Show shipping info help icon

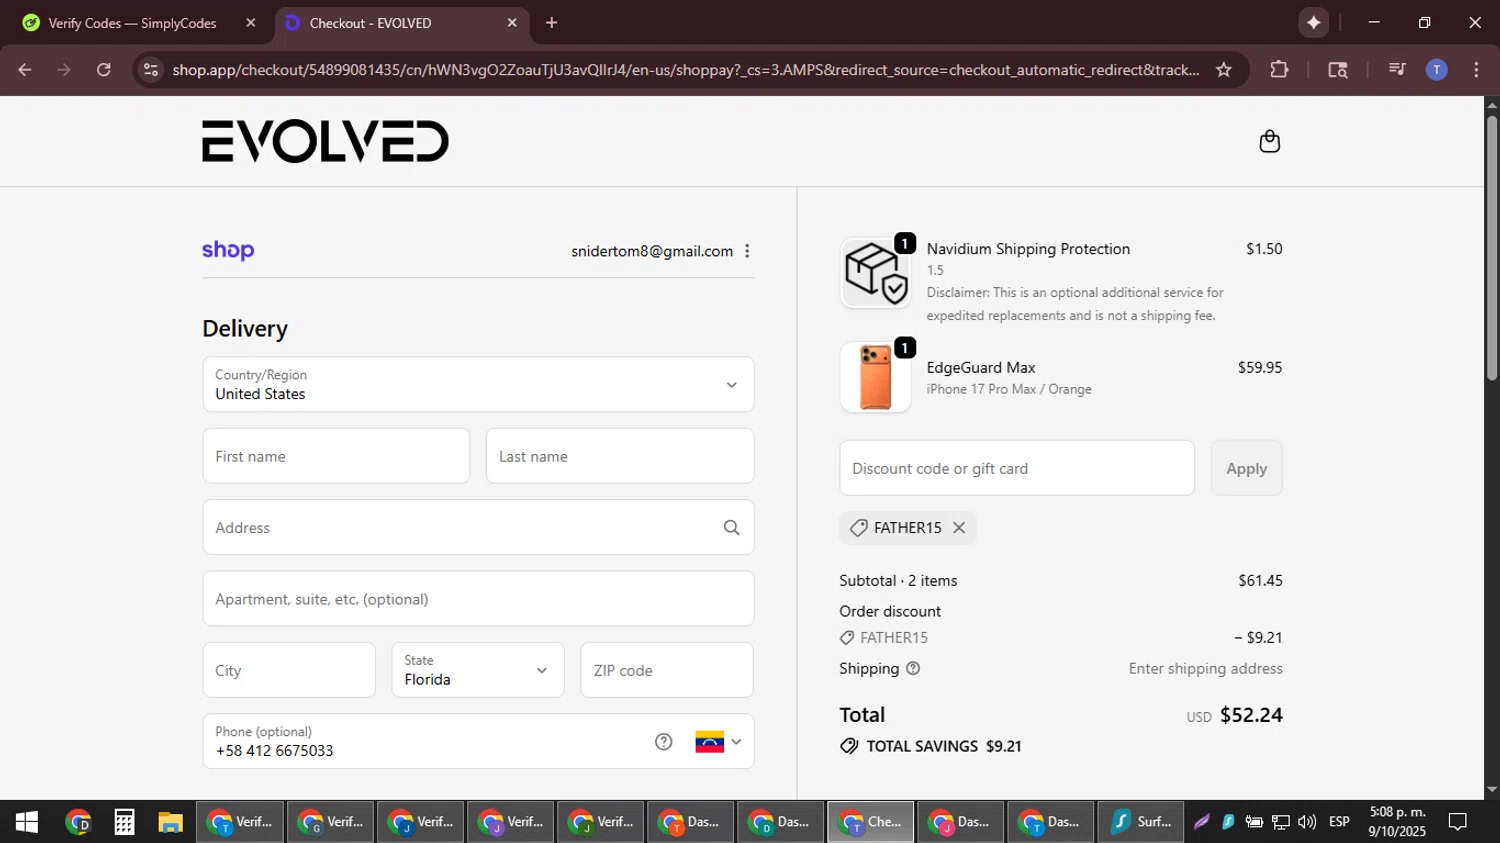click(x=913, y=668)
